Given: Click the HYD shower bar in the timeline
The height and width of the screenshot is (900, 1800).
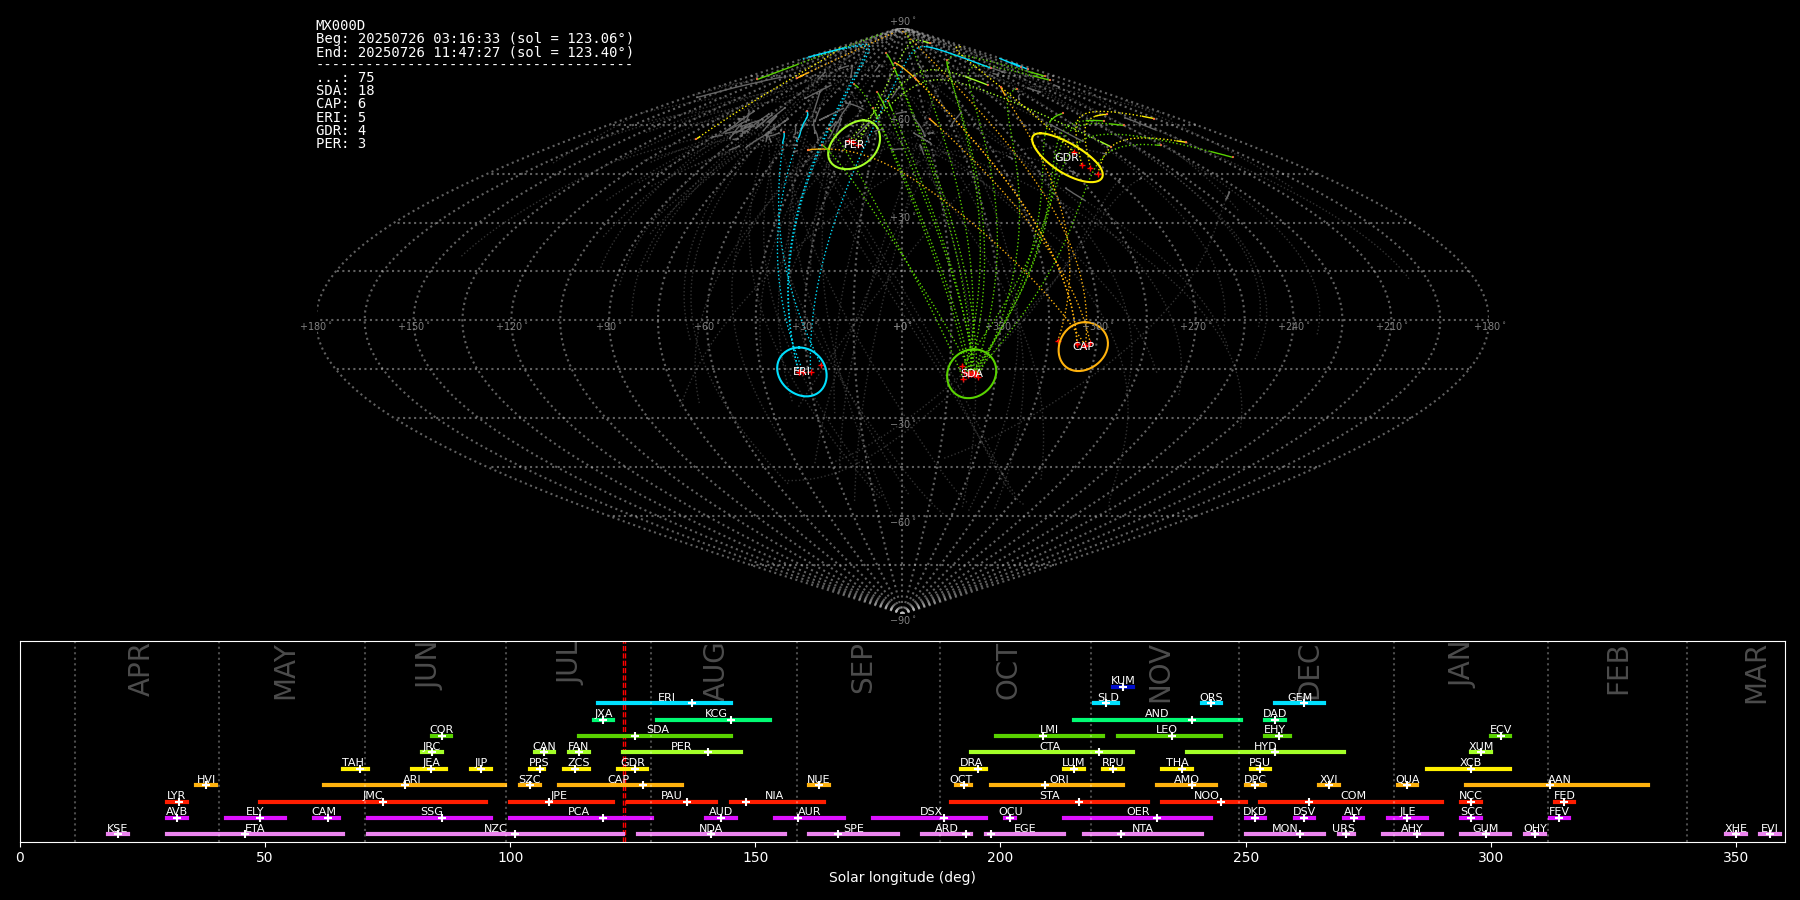Looking at the screenshot, I should tap(1265, 752).
